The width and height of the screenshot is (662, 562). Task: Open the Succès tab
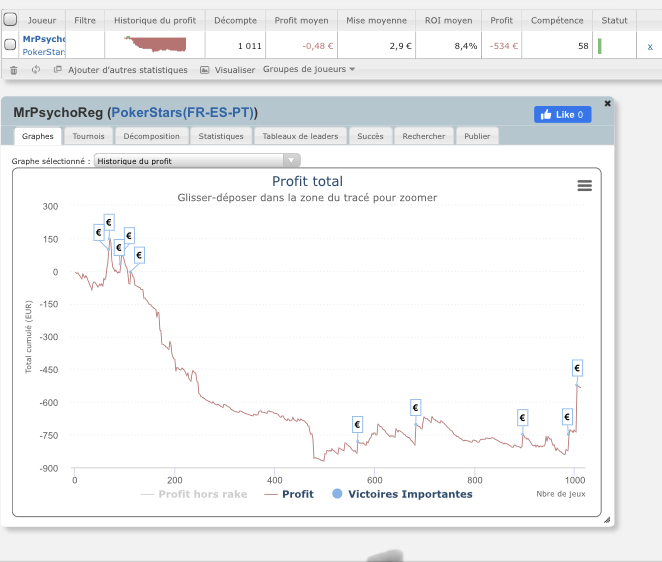pos(370,136)
